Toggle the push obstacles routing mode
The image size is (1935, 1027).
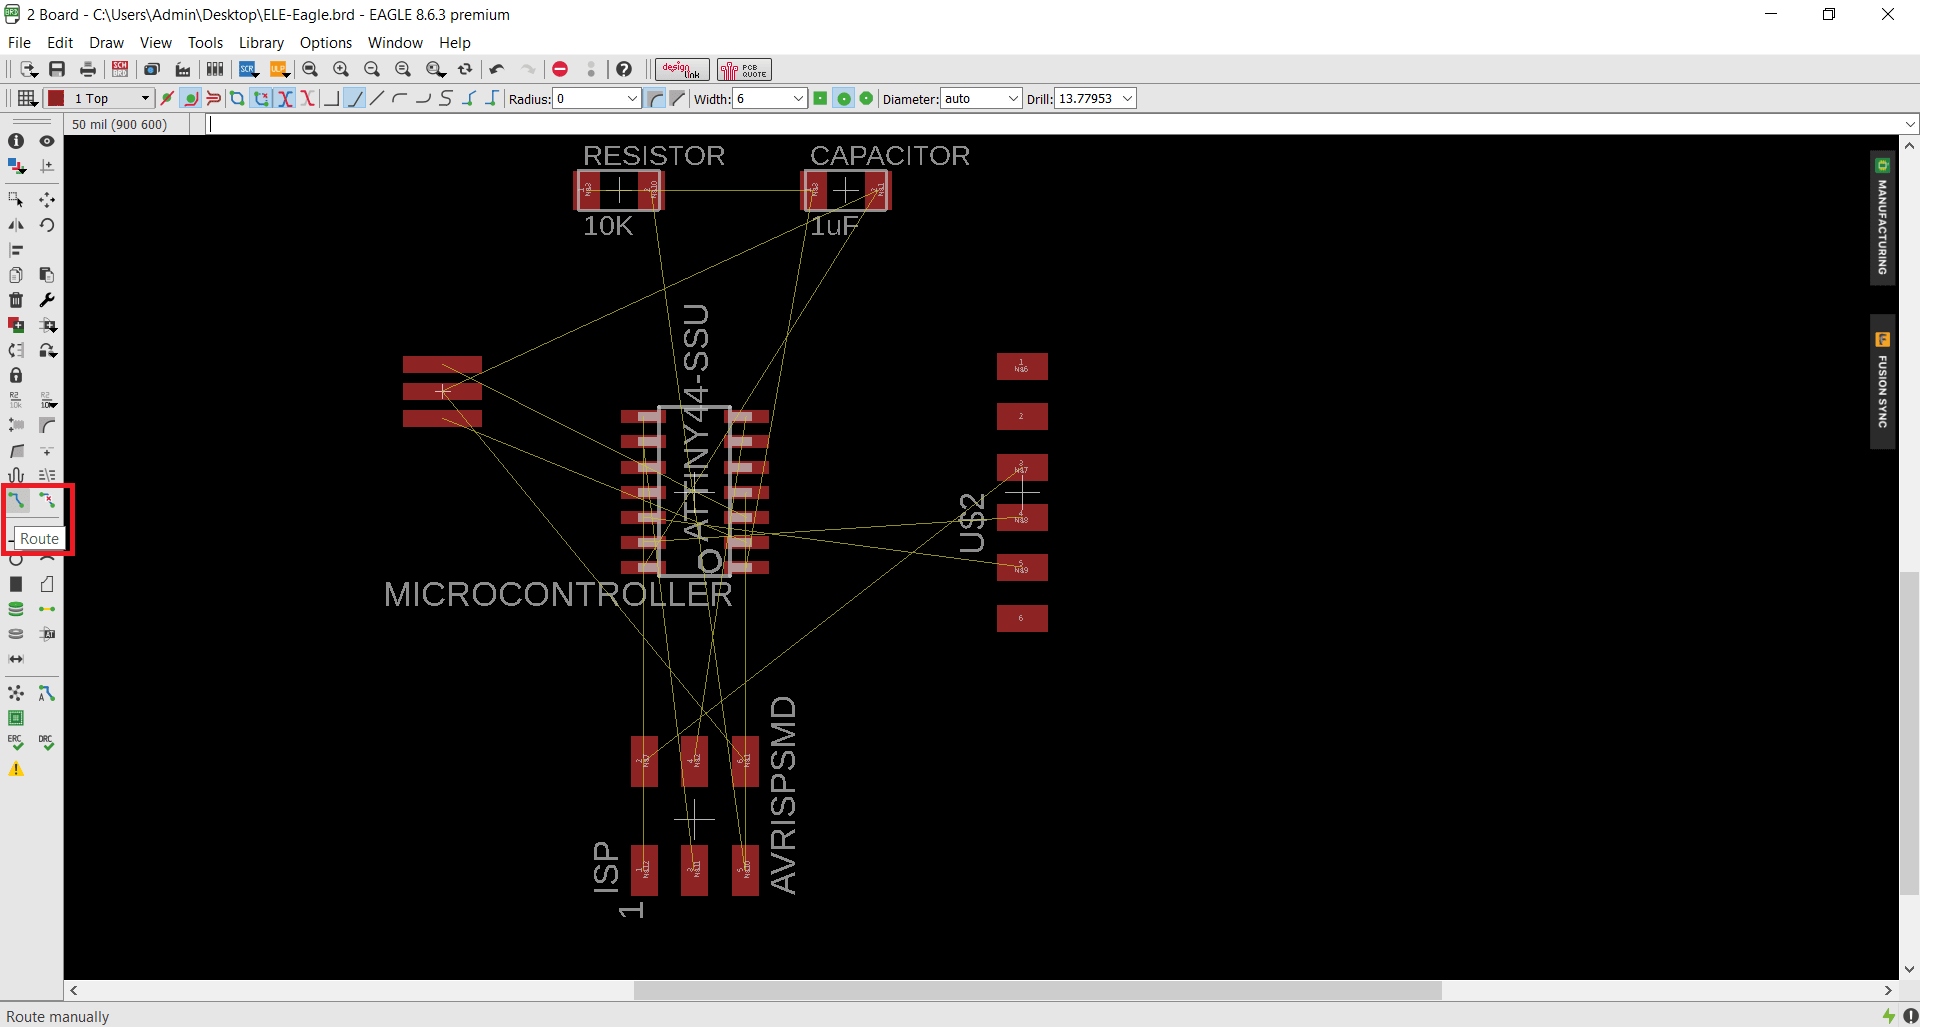pos(213,98)
